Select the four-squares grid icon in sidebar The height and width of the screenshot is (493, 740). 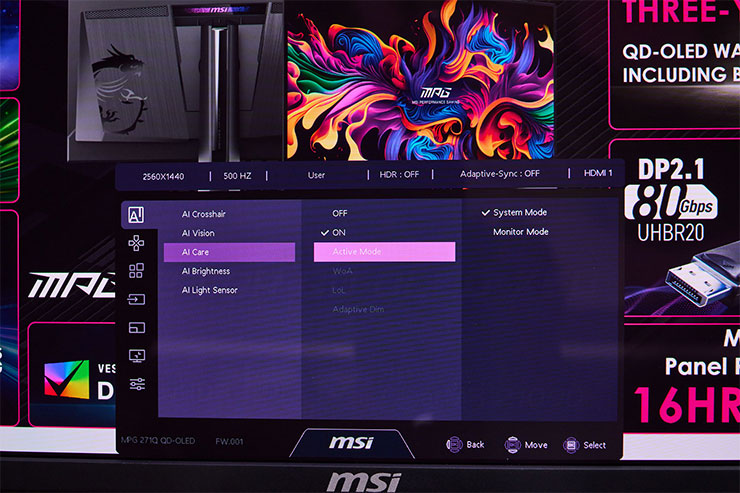[x=136, y=271]
